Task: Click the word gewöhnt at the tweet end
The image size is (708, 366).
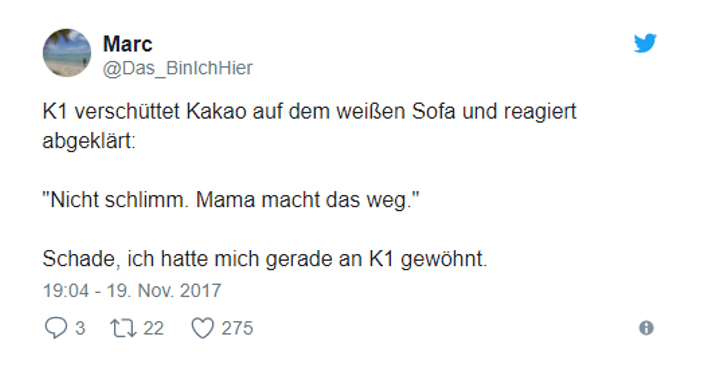Action: pyautogui.click(x=444, y=259)
